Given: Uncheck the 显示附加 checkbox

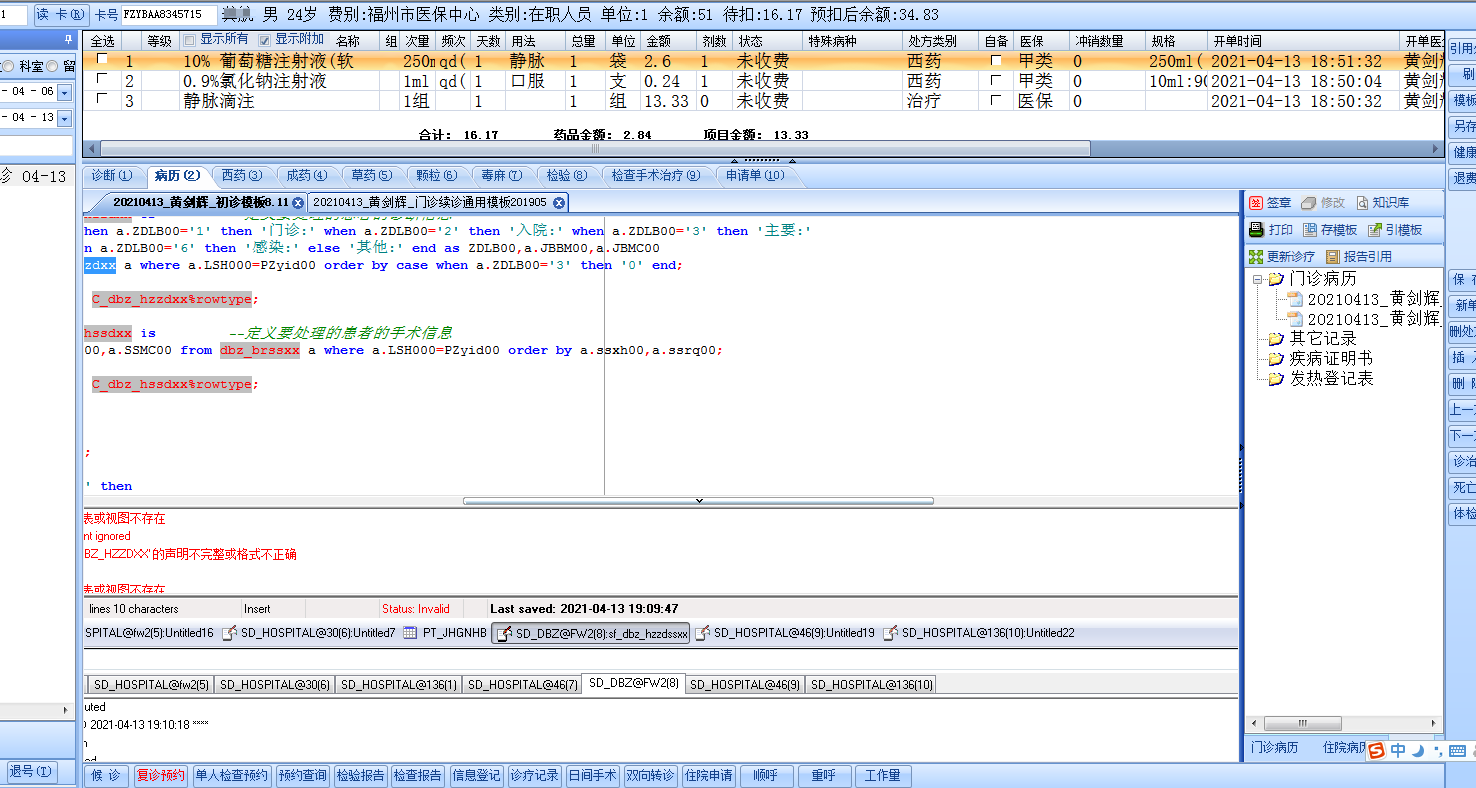Looking at the screenshot, I should pyautogui.click(x=265, y=40).
